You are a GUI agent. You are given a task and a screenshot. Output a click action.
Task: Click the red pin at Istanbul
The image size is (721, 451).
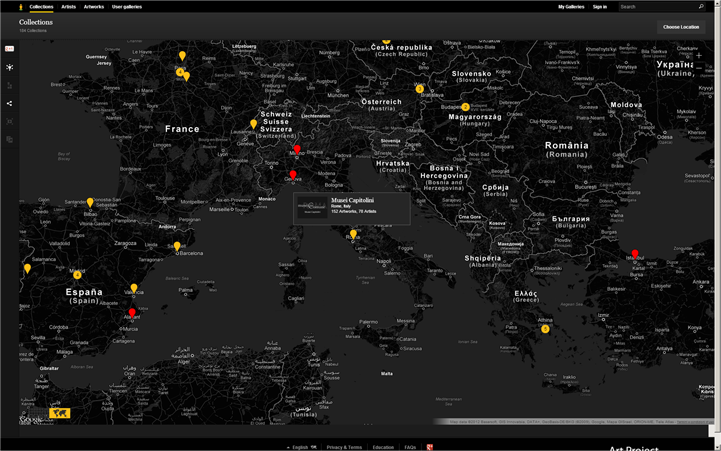[635, 254]
